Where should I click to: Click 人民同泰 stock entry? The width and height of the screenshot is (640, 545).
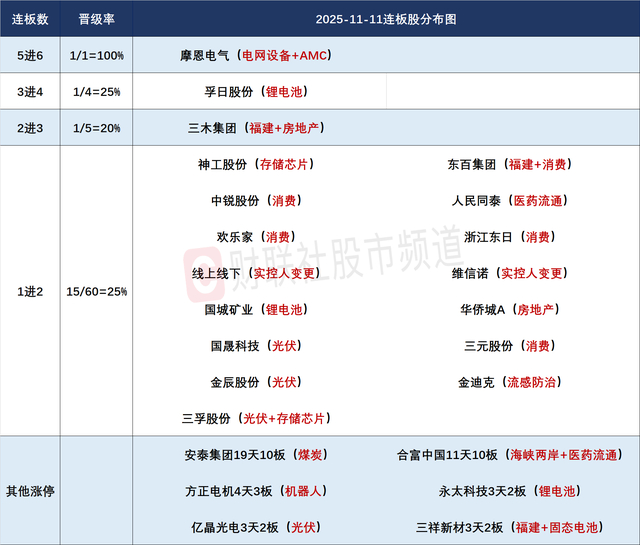point(509,201)
